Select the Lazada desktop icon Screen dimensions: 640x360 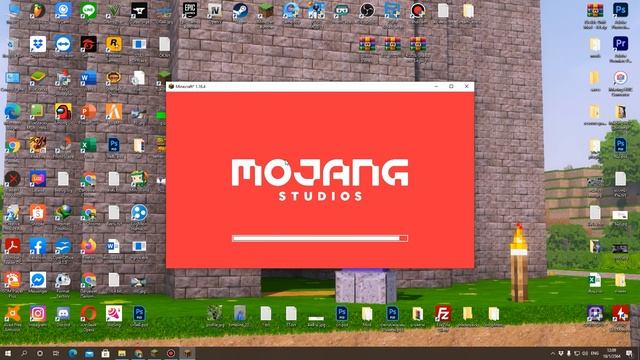38,179
